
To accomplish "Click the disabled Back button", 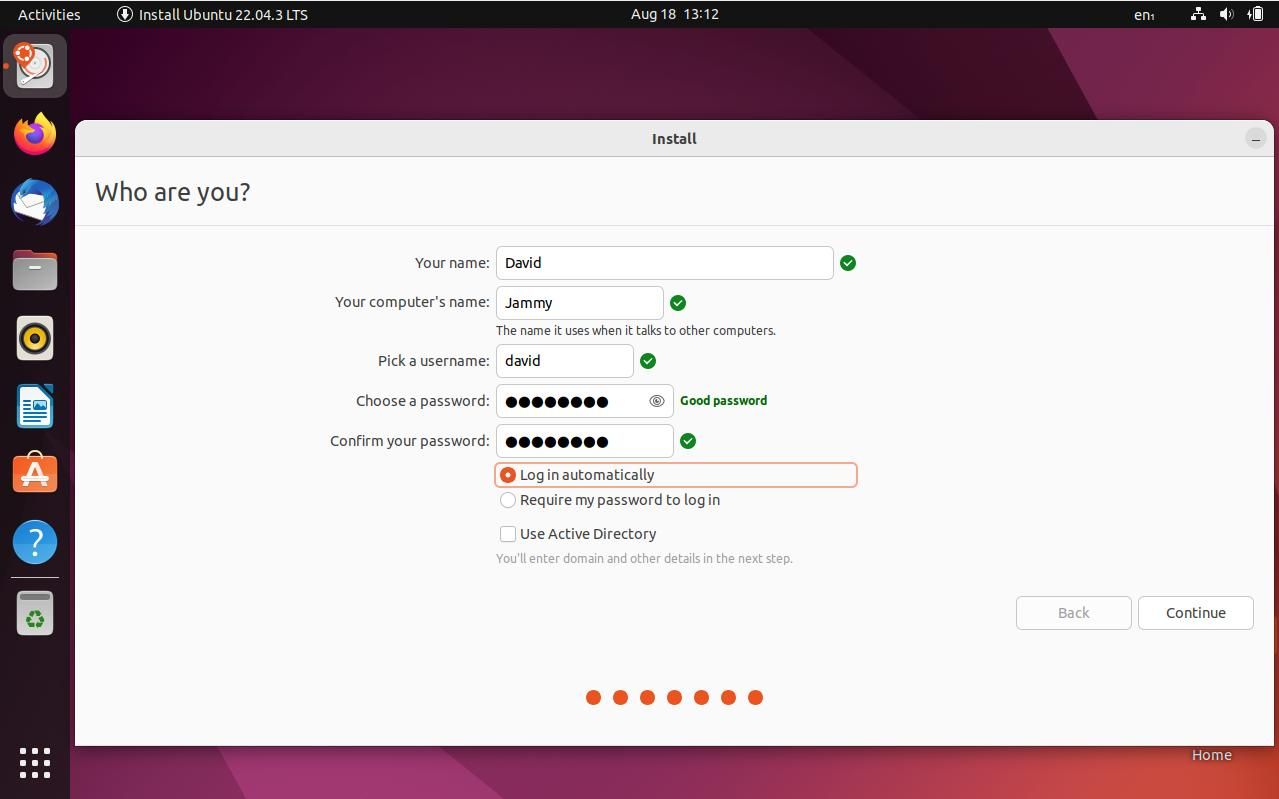I will (1072, 612).
